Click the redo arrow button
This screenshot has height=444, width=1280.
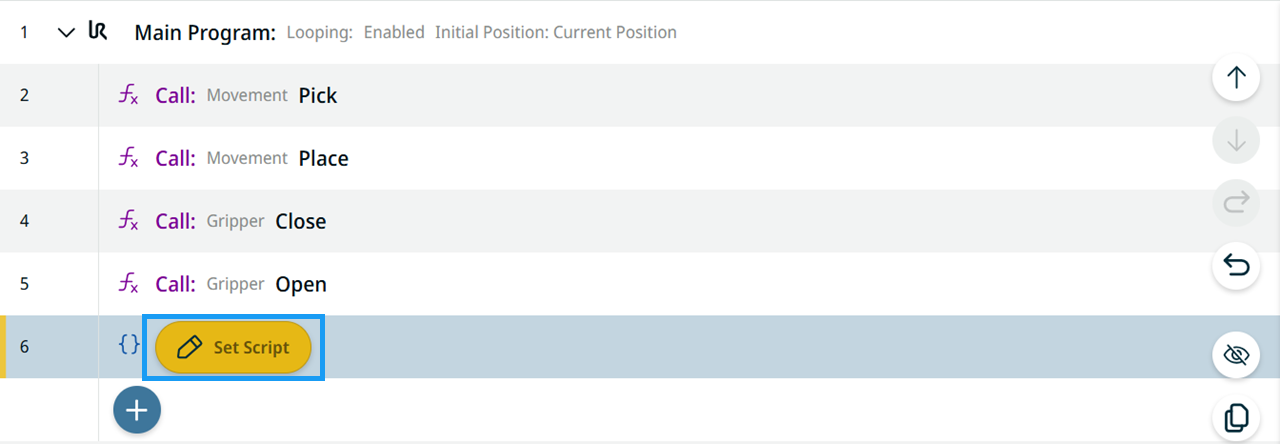click(1236, 204)
